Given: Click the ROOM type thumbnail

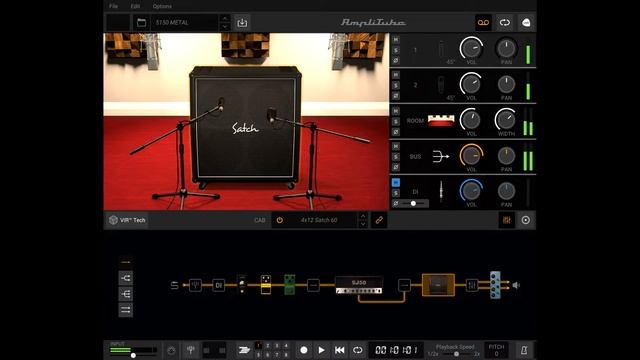Looking at the screenshot, I should 441,120.
